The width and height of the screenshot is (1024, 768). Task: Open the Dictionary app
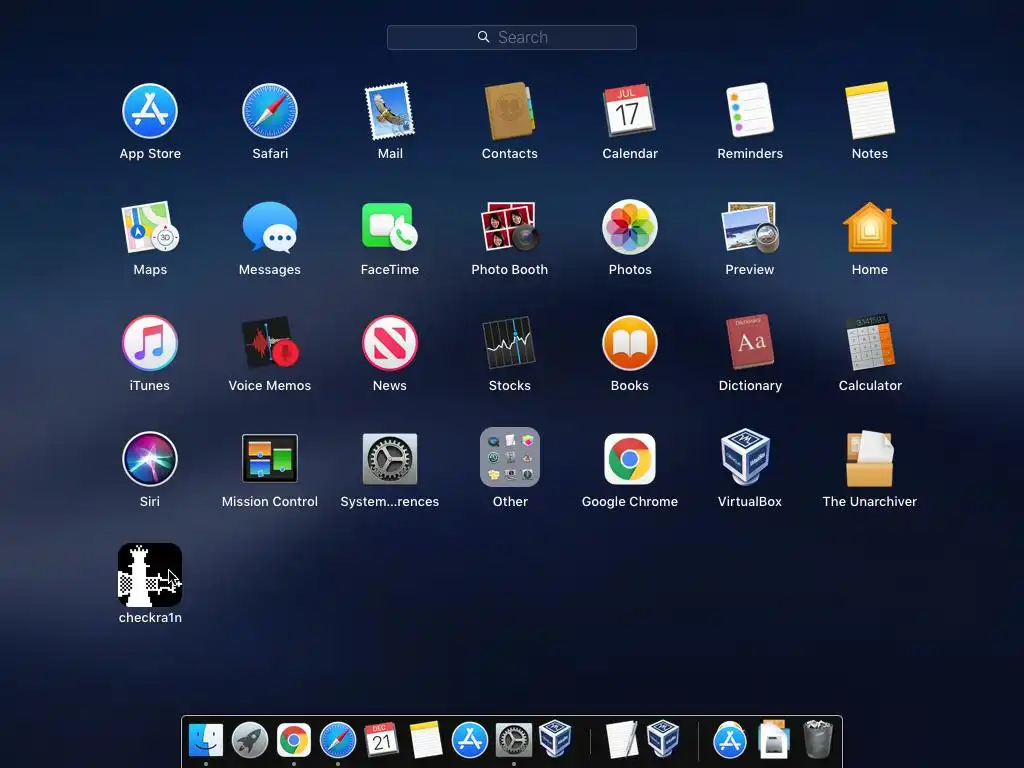[x=750, y=342]
